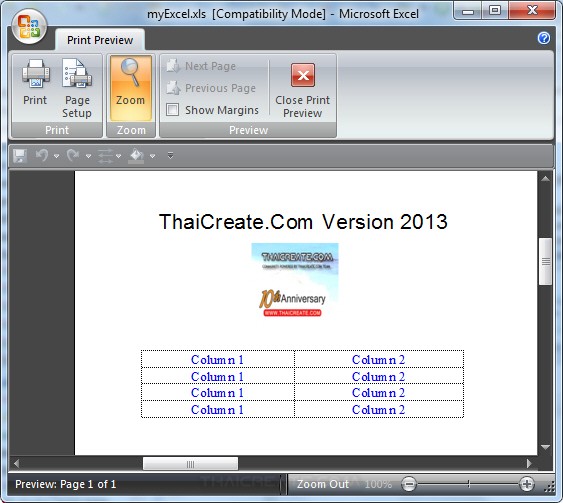Viewport: 563px width, 503px height.
Task: Click first row Column 2 cell
Action: click(379, 359)
